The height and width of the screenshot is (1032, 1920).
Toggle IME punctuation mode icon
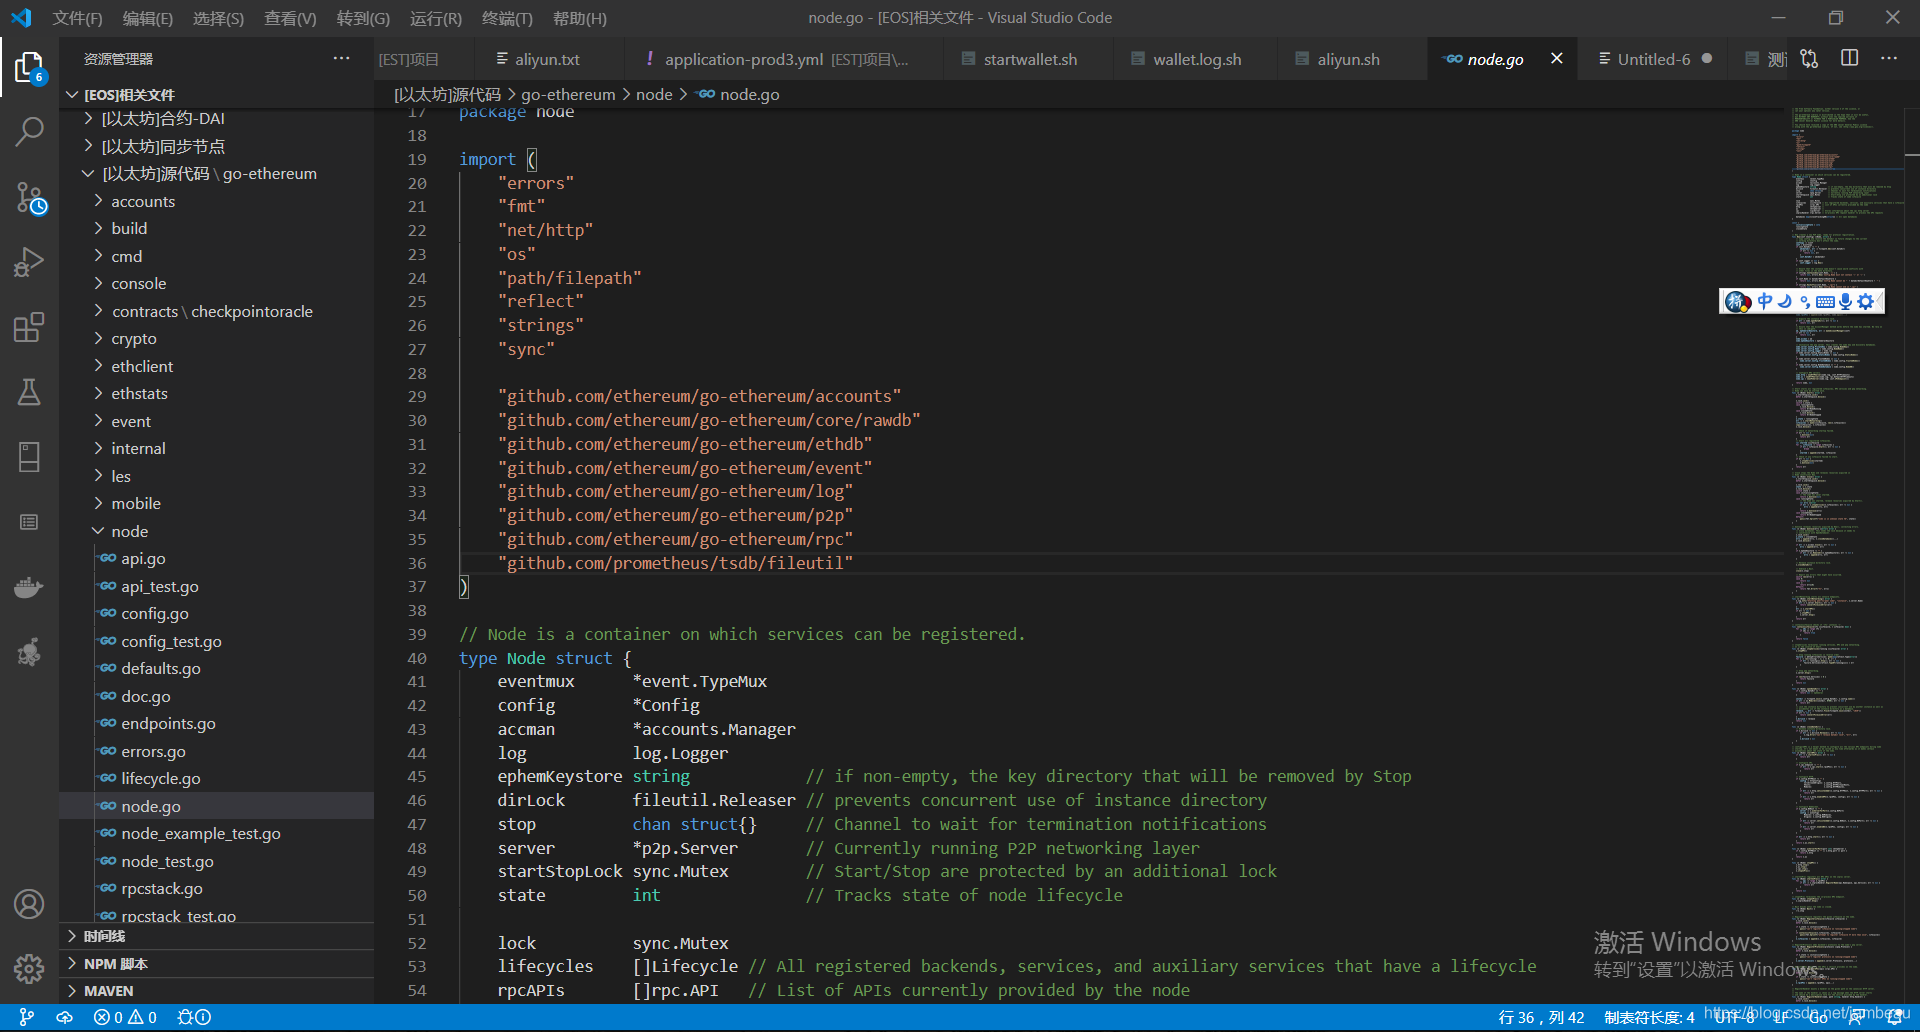tap(1804, 301)
